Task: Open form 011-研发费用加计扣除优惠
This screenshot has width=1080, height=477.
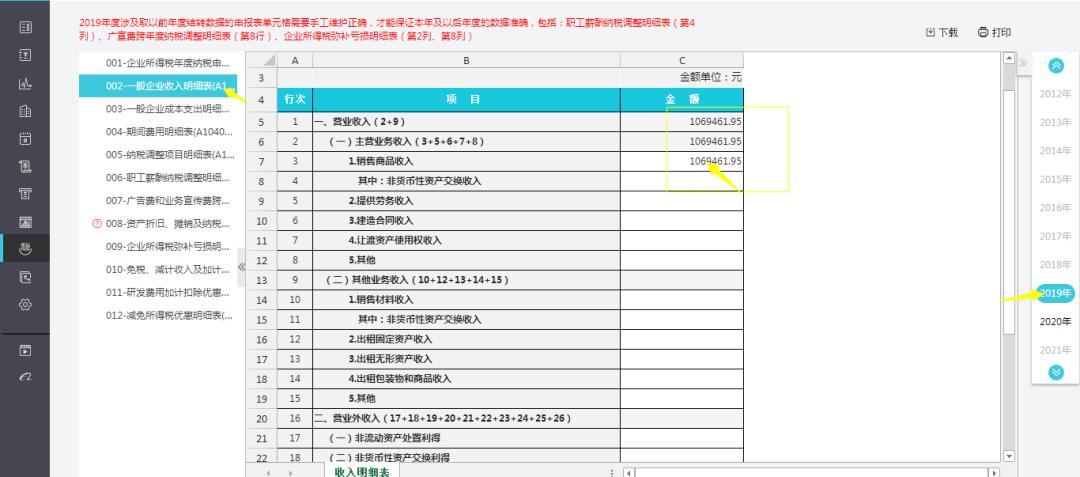Action: point(167,293)
